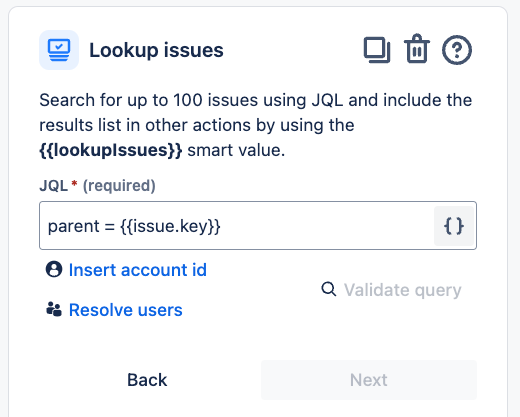This screenshot has height=417, width=520.
Task: Go Back to previous step
Action: click(147, 380)
